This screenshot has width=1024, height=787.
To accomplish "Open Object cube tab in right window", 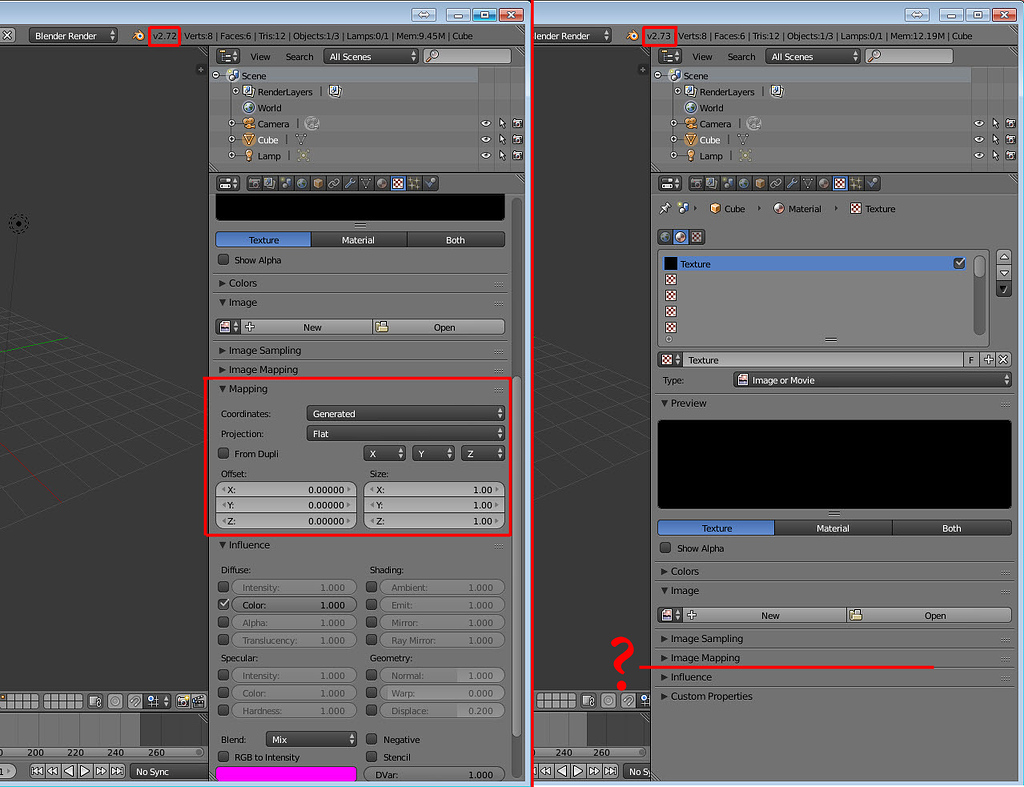I will pyautogui.click(x=760, y=184).
